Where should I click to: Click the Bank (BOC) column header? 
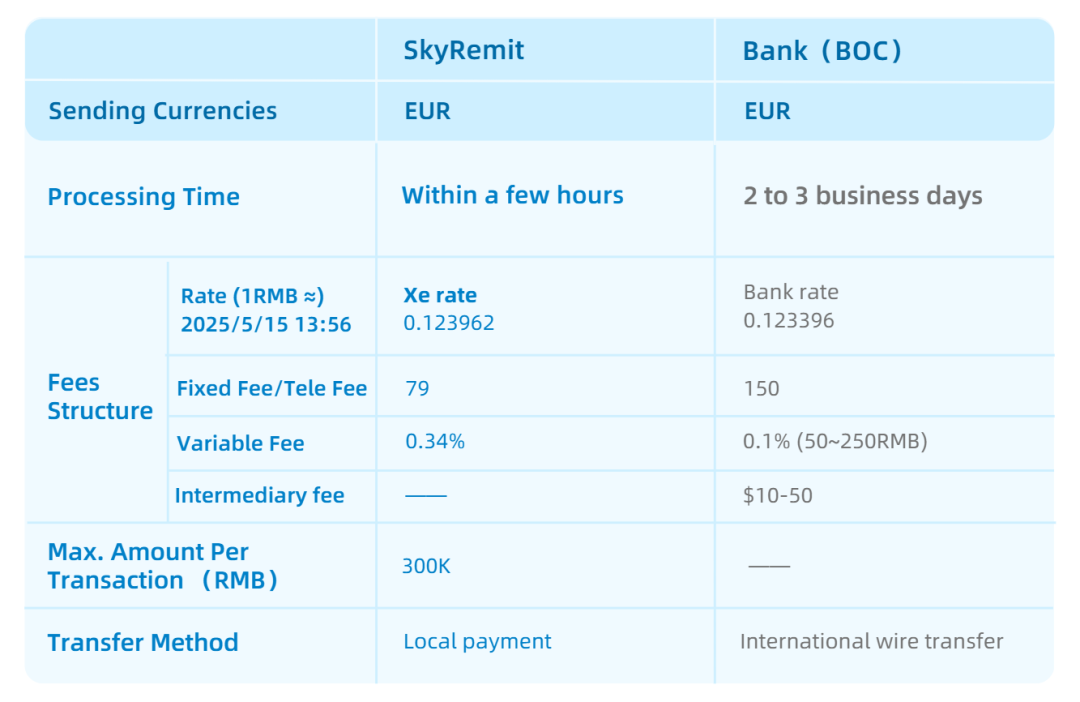[822, 50]
